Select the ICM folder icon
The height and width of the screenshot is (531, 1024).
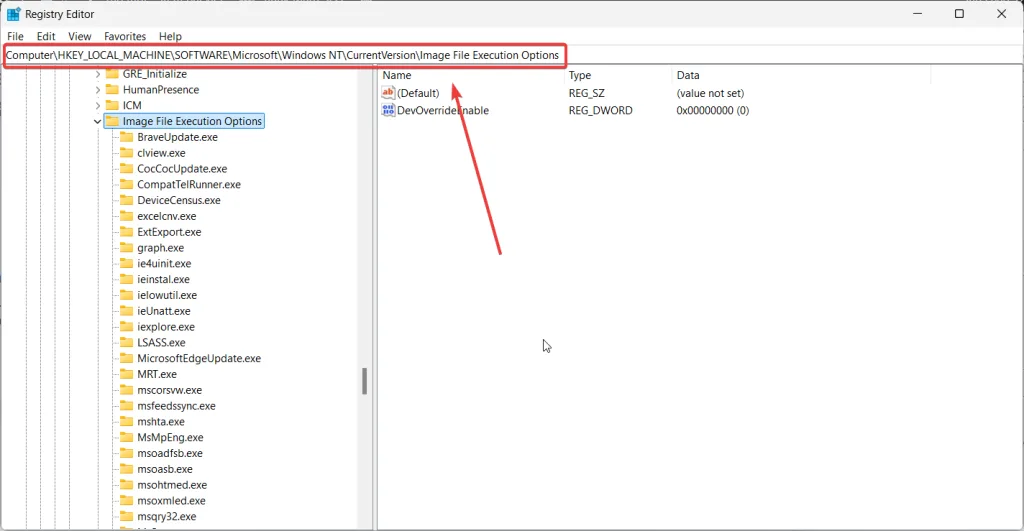(x=112, y=105)
